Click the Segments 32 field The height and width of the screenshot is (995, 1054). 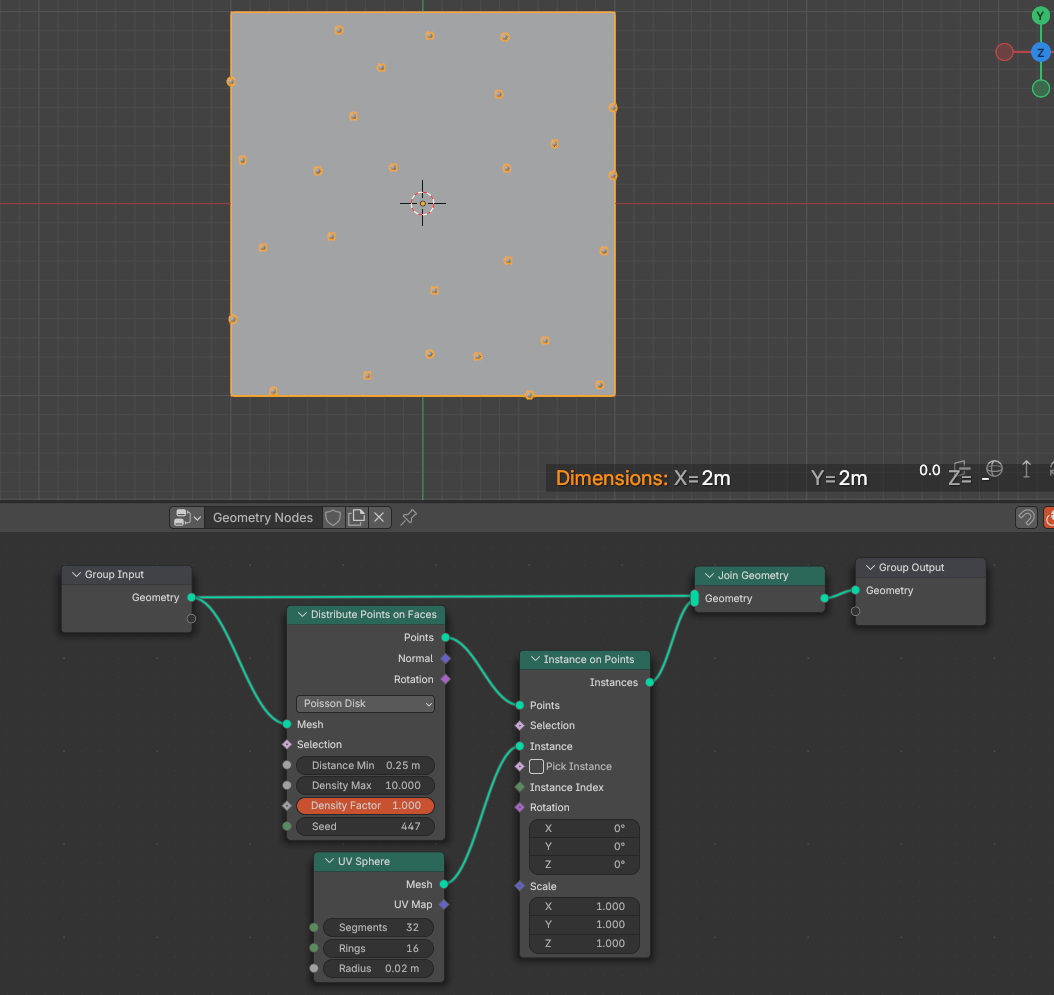[x=378, y=927]
